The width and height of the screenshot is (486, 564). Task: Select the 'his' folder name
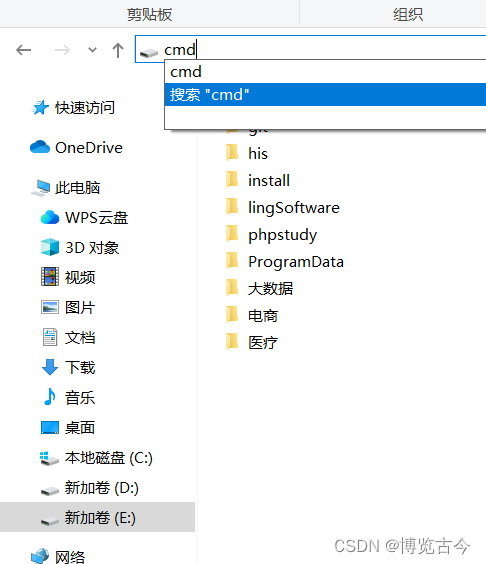(x=258, y=154)
